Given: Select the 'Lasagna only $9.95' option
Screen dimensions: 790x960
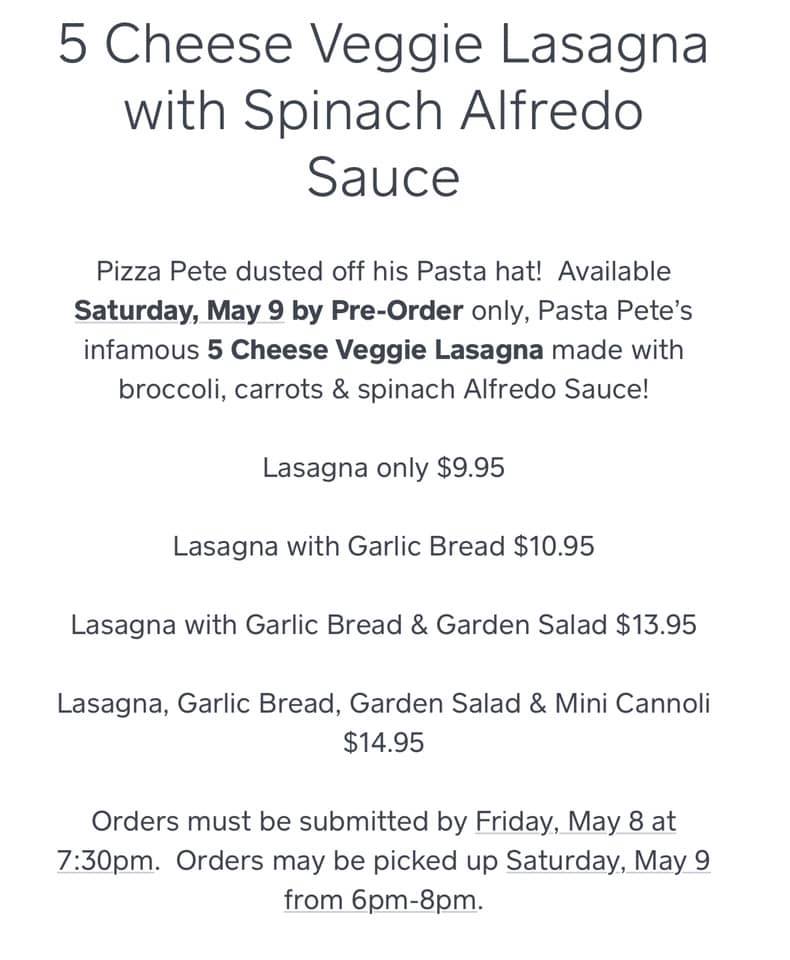Looking at the screenshot, I should pos(384,468).
